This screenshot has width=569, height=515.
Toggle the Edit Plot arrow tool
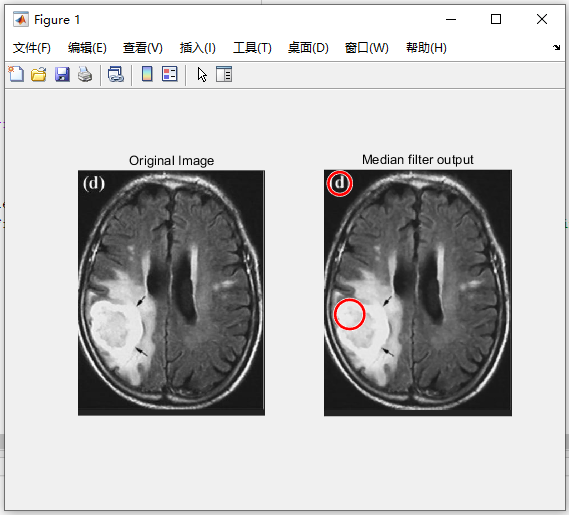202,74
